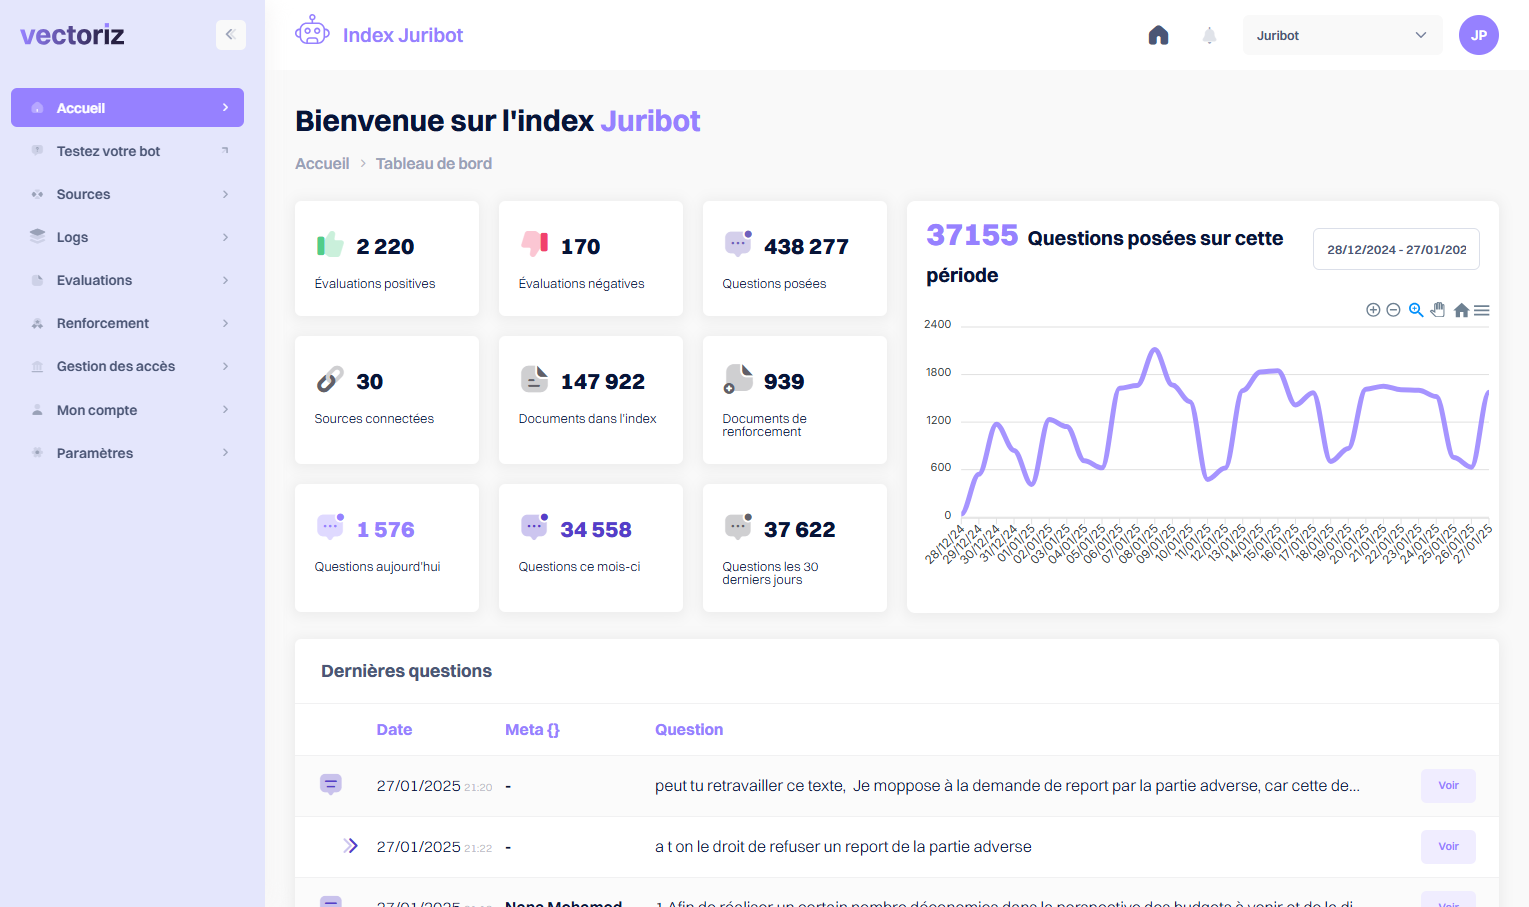
Task: Go to home via the house icon
Action: pyautogui.click(x=1158, y=35)
